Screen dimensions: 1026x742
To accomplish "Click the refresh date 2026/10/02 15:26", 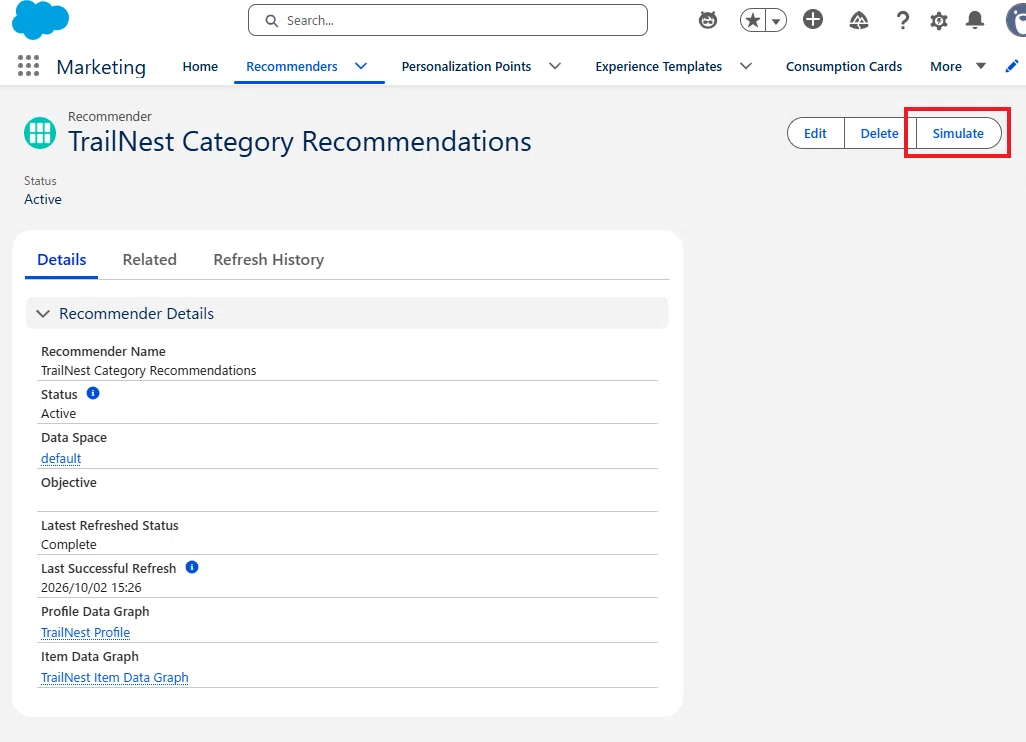I will 91,588.
